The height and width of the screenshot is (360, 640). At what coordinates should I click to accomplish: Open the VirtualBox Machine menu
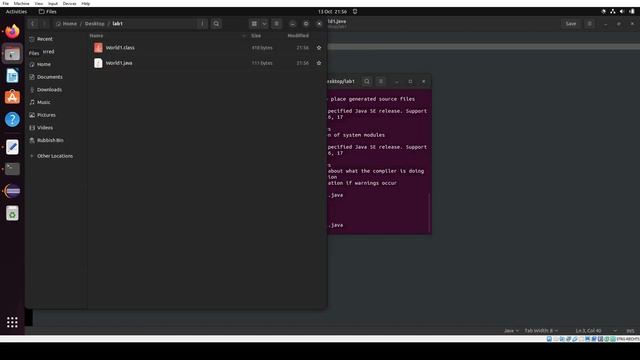(21, 3)
